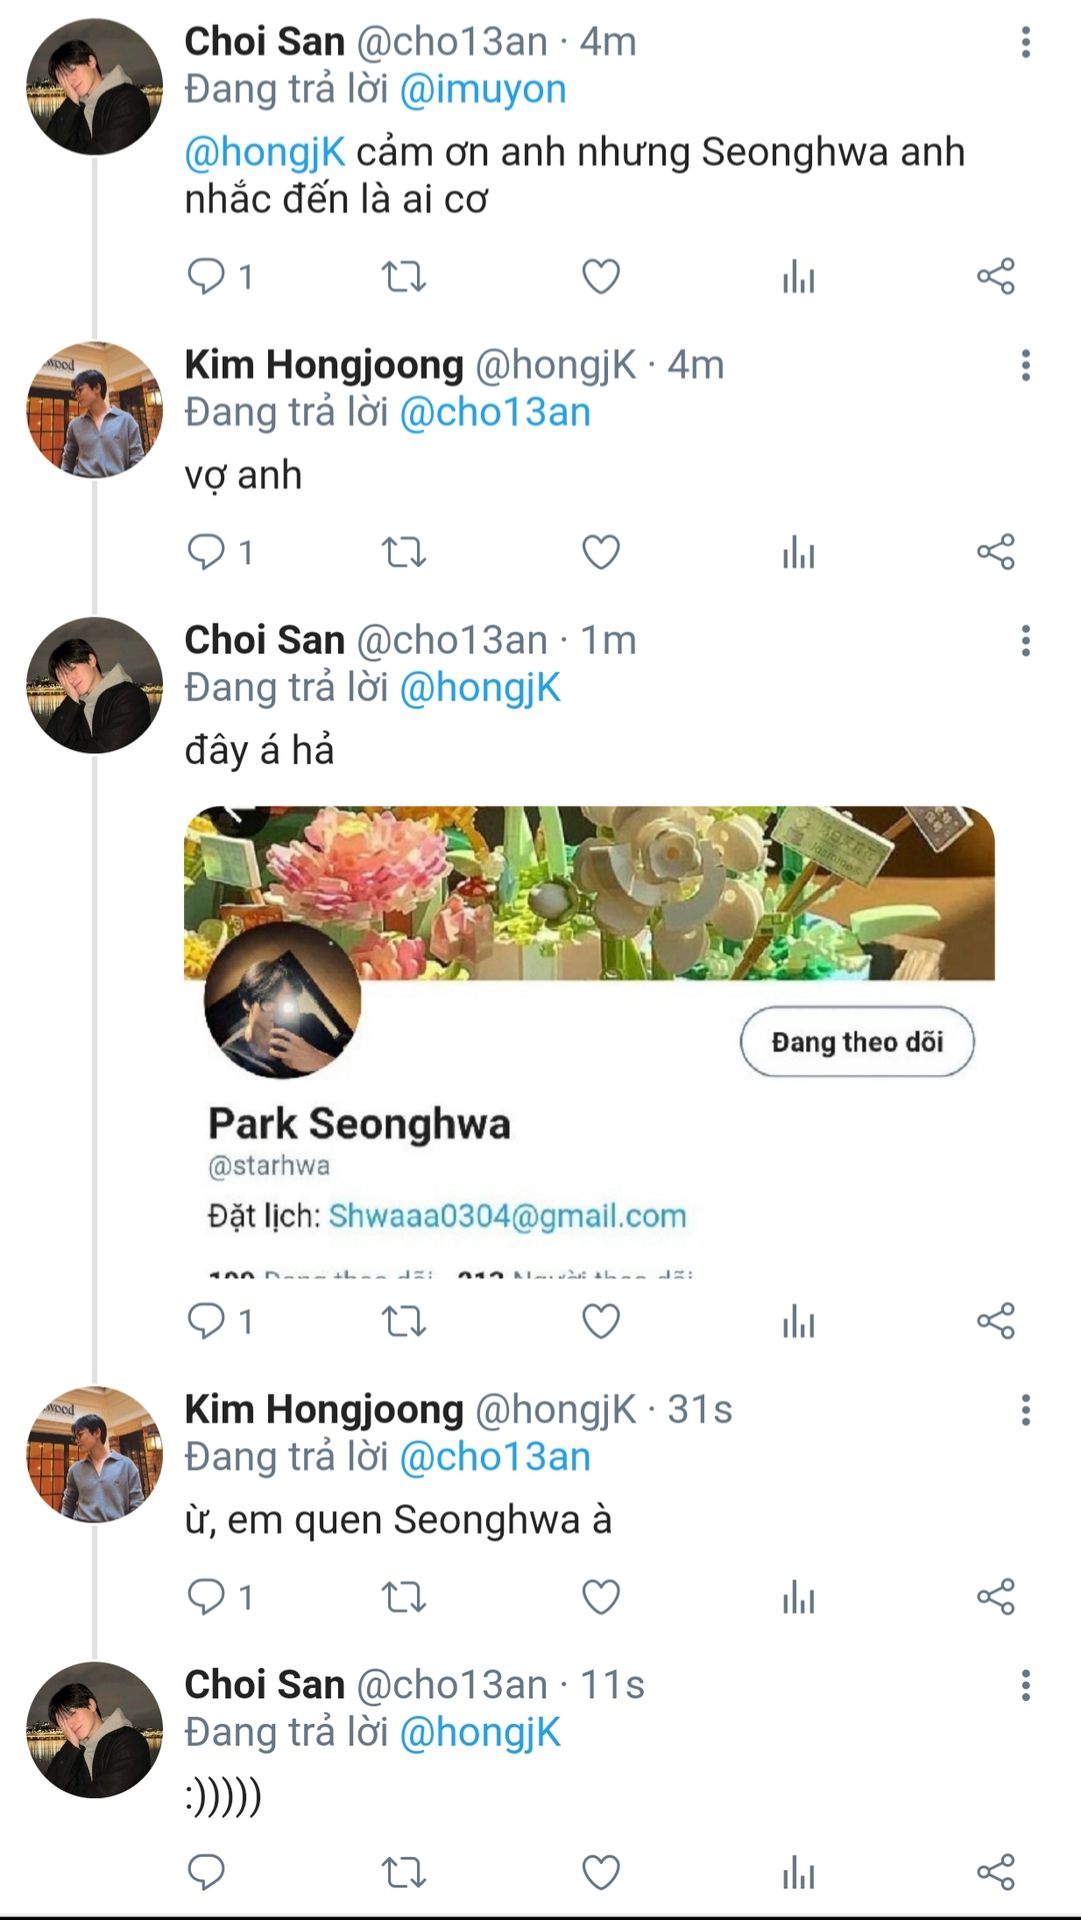Open more options on "vợ anh" tweet
1081x1920 pixels.
[1025, 366]
